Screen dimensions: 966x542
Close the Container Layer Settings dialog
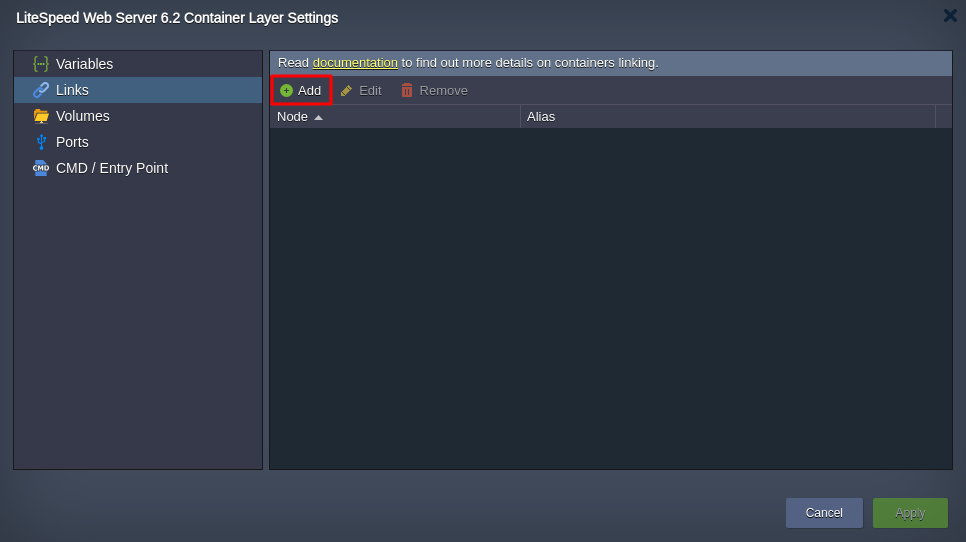click(x=949, y=15)
